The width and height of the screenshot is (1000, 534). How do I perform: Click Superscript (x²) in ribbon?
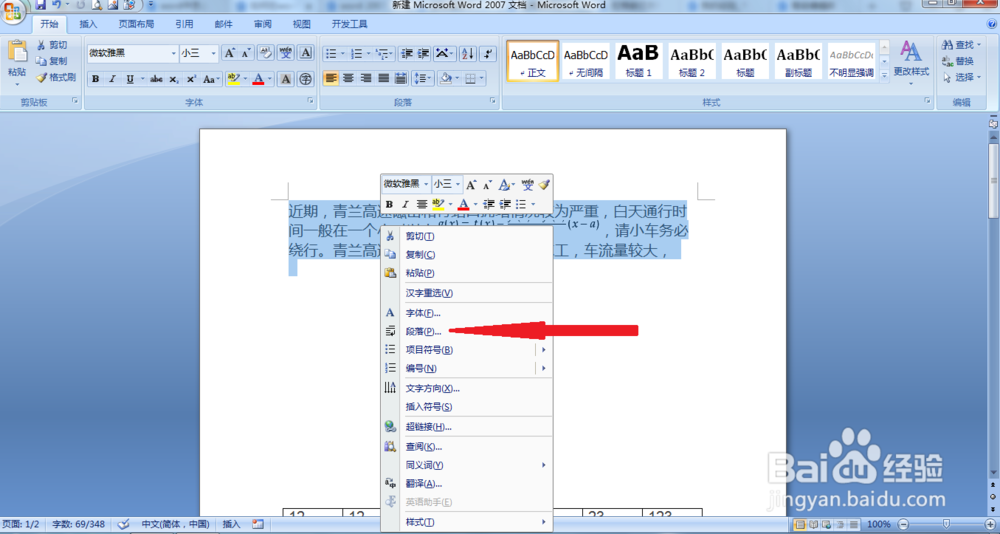pyautogui.click(x=190, y=79)
